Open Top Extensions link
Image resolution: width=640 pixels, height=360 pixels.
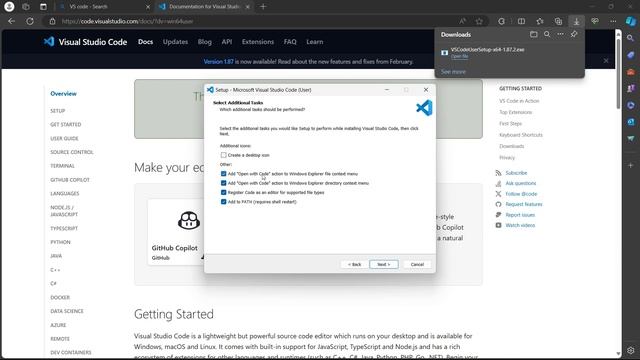coord(516,112)
